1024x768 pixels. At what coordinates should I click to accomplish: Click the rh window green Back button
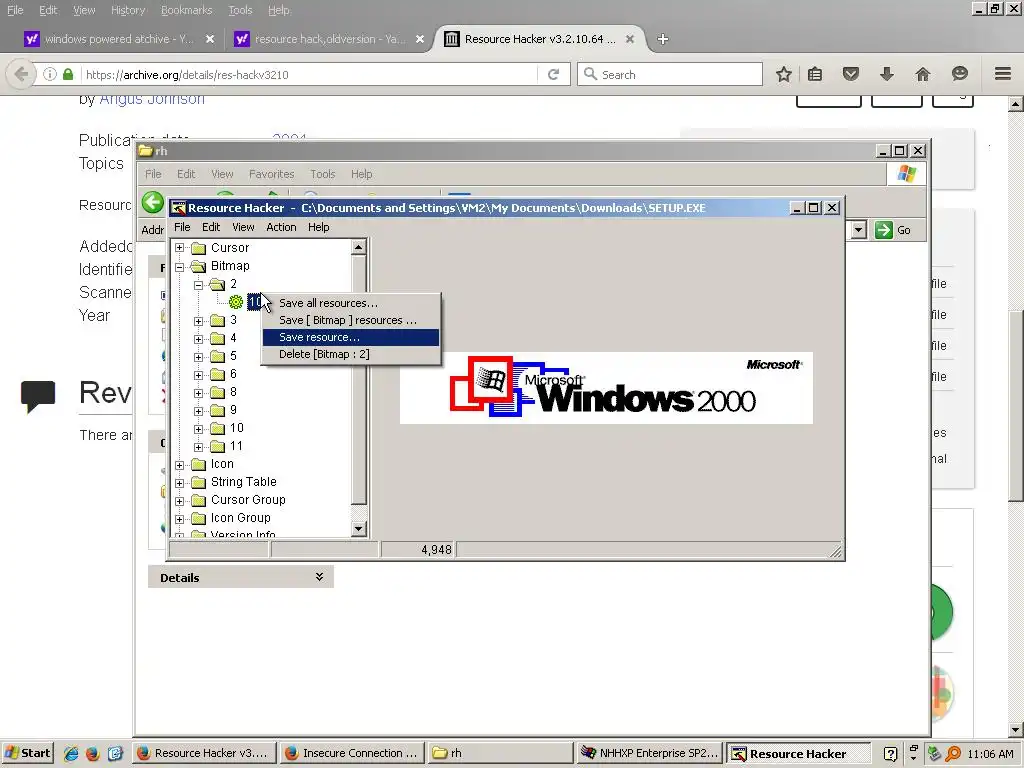point(153,202)
